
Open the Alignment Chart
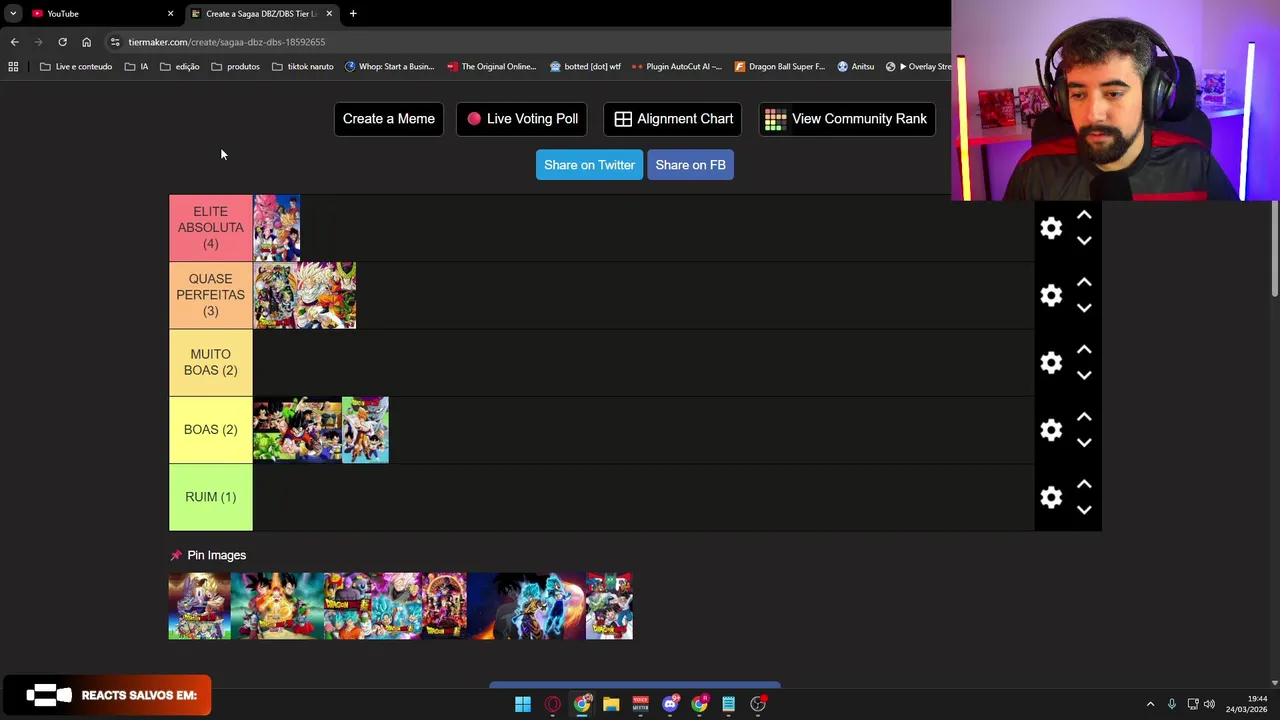(674, 119)
